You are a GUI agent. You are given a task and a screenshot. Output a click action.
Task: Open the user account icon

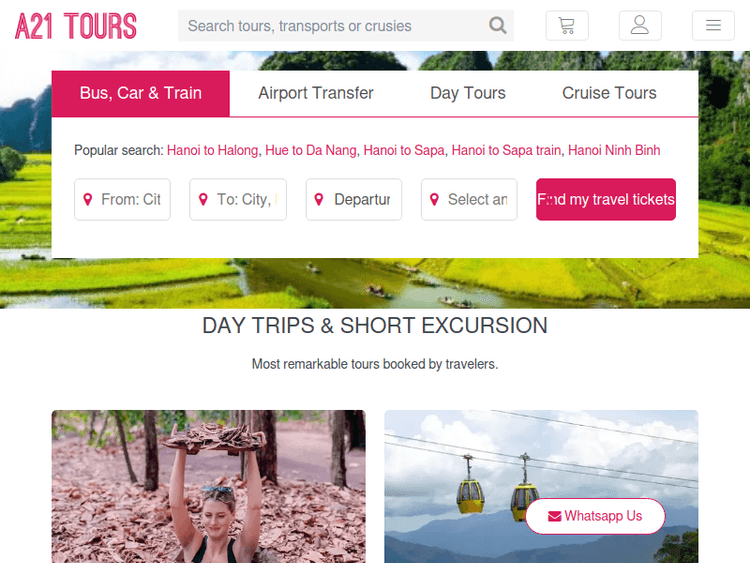click(640, 25)
